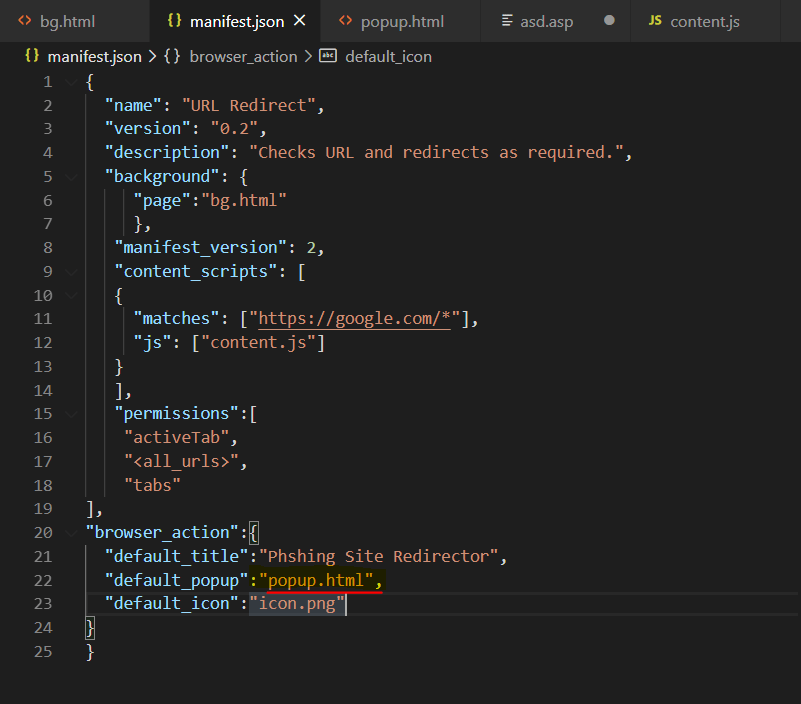The height and width of the screenshot is (704, 801).
Task: Switch to the popup.html tab
Action: [x=402, y=21]
